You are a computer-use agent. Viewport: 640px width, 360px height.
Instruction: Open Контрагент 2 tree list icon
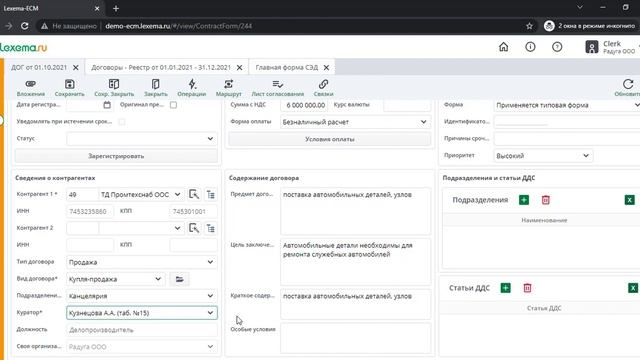point(211,228)
